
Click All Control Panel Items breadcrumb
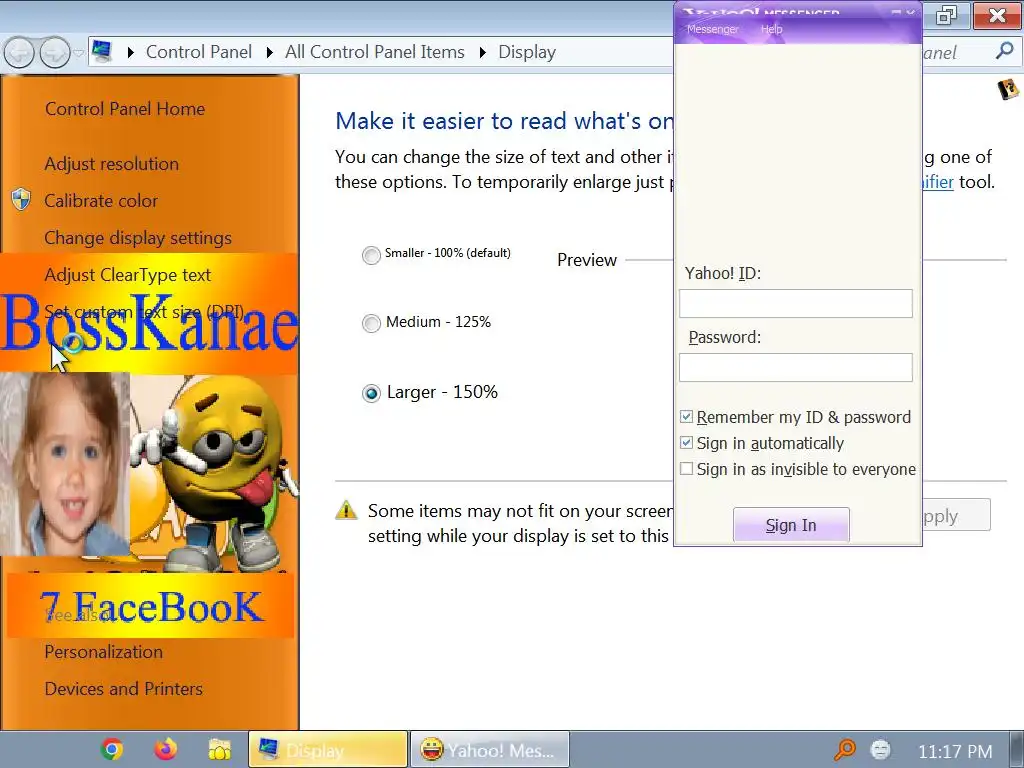pyautogui.click(x=374, y=52)
